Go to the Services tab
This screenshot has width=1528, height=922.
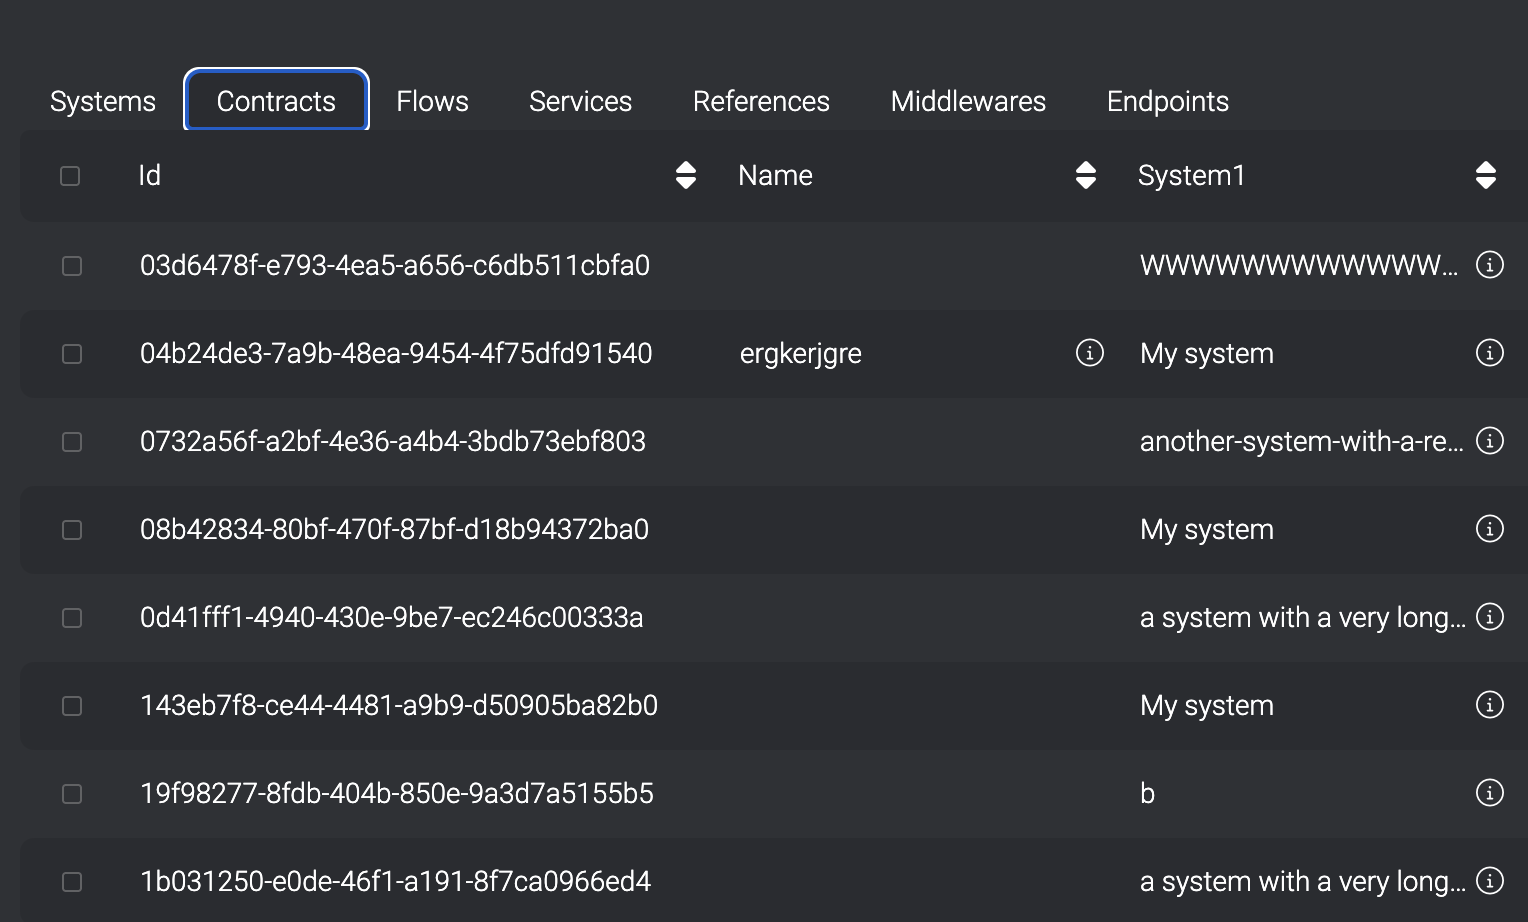580,101
